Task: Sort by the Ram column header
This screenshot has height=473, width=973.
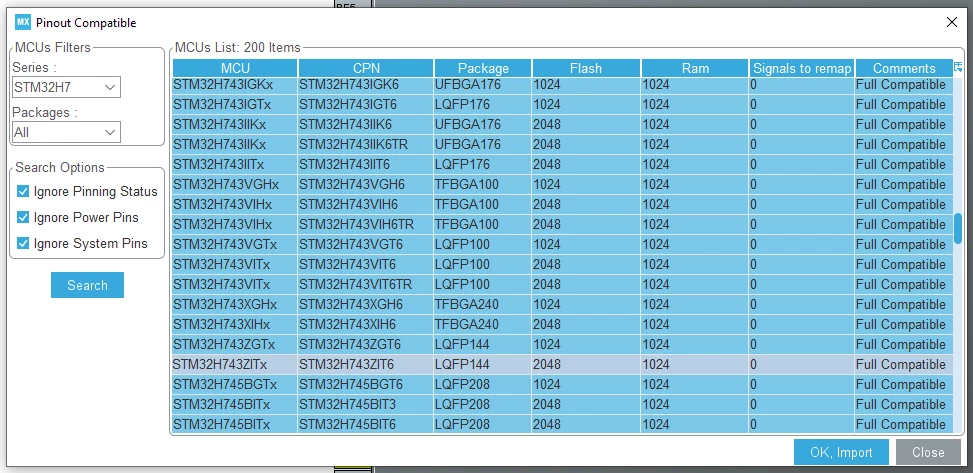Action: click(x=695, y=68)
